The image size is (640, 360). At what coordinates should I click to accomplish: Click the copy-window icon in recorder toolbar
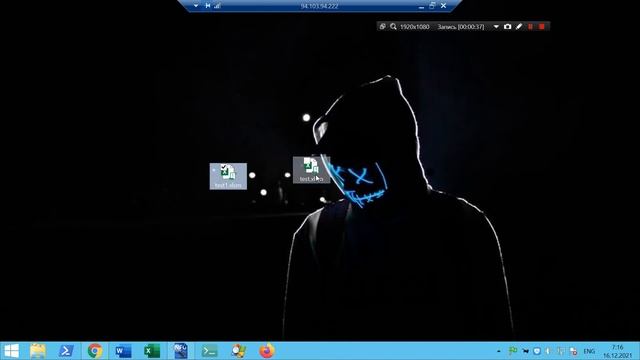click(382, 27)
